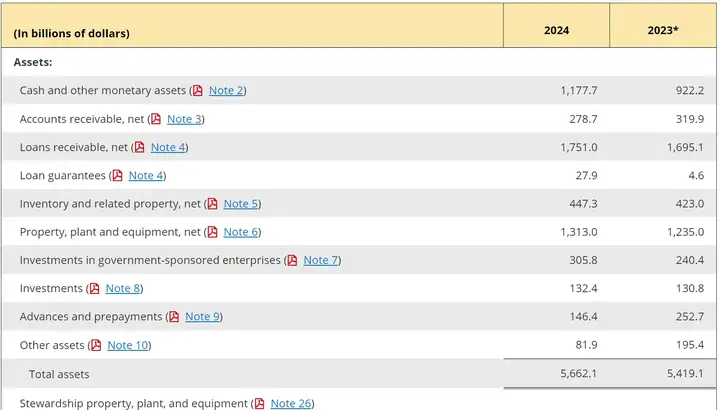Open the Note 5 link
Image resolution: width=720 pixels, height=410 pixels.
241,203
